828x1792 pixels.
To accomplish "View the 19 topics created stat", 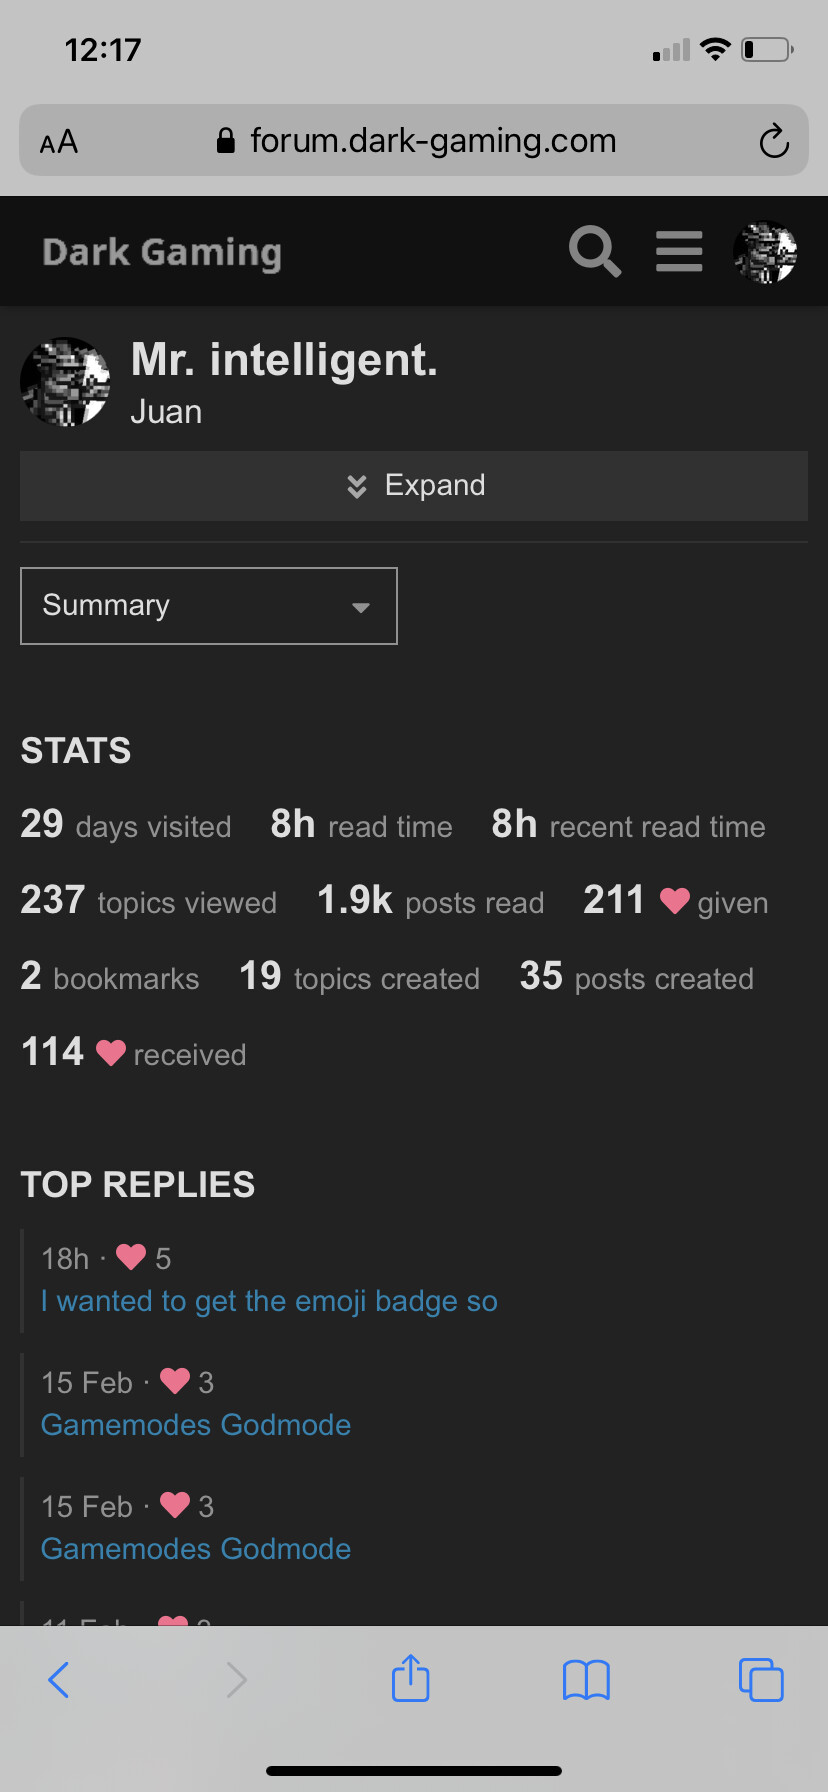I will [360, 977].
